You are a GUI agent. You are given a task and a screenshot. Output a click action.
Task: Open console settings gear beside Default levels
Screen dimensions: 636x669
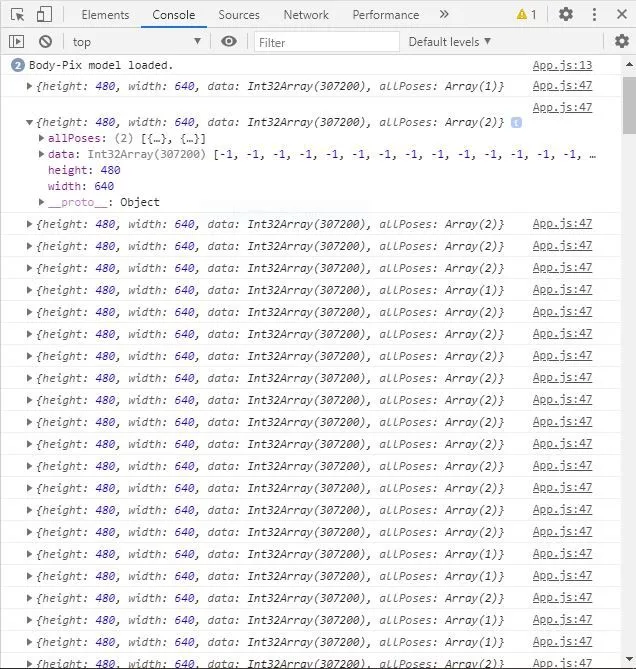(x=622, y=41)
